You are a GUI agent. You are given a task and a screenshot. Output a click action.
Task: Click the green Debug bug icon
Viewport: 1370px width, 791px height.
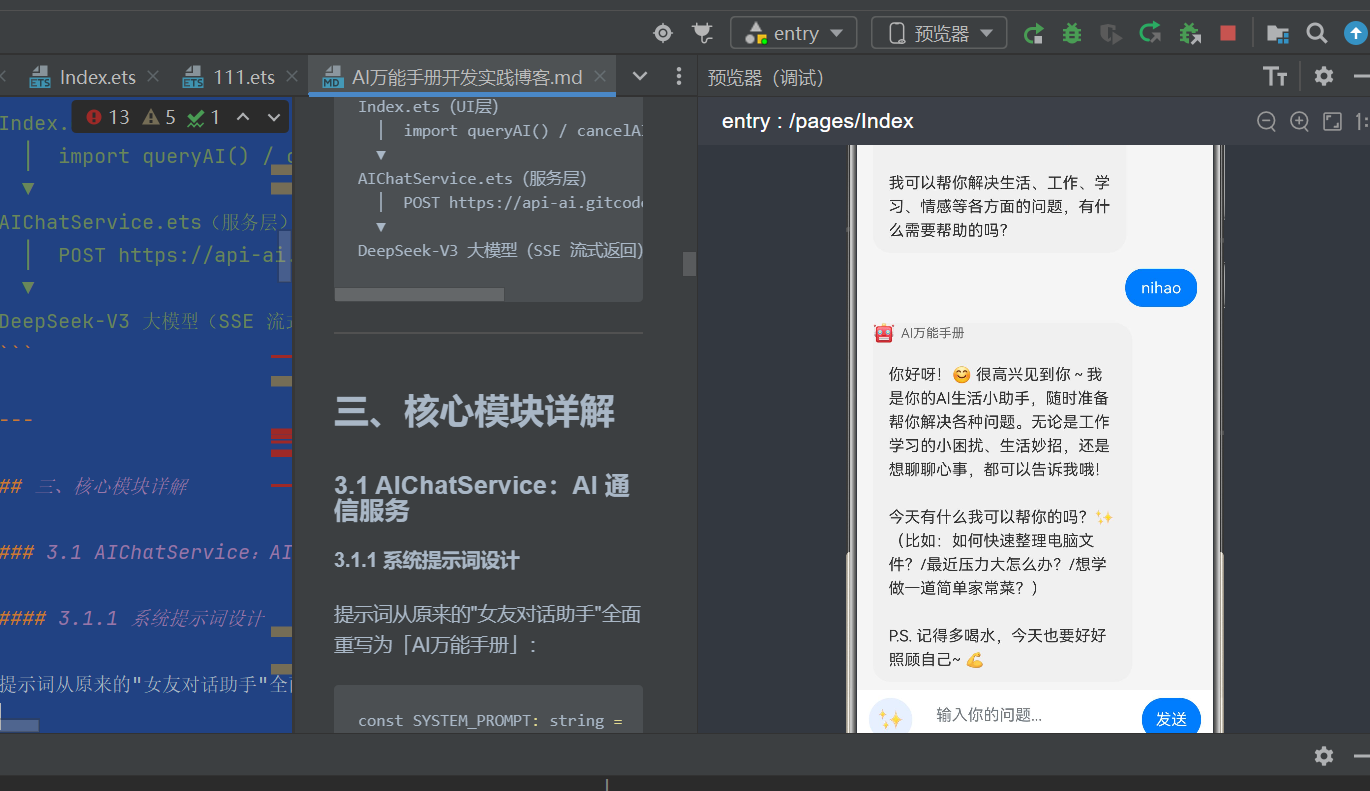(1072, 33)
